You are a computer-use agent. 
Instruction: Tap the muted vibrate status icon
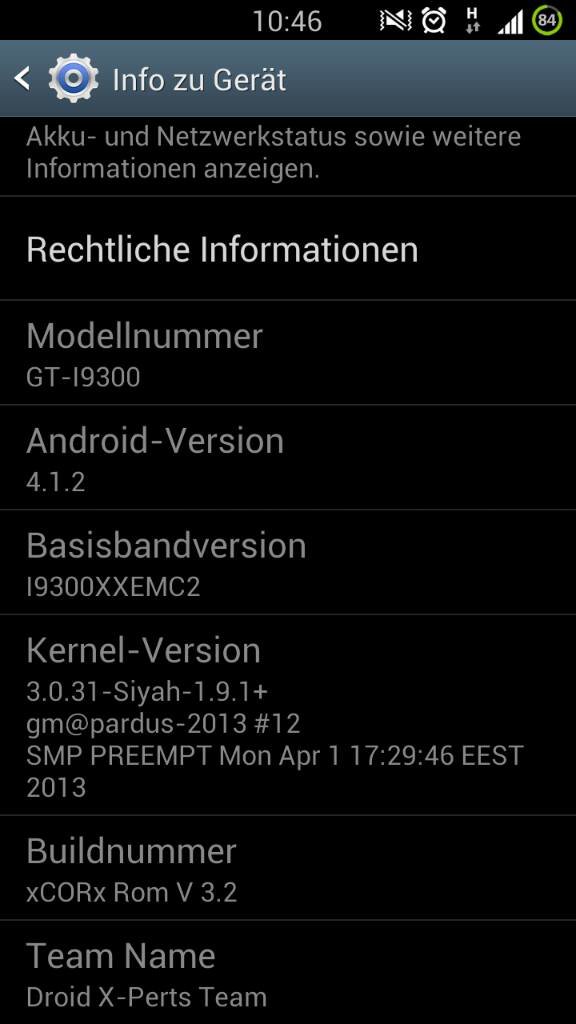pyautogui.click(x=396, y=21)
